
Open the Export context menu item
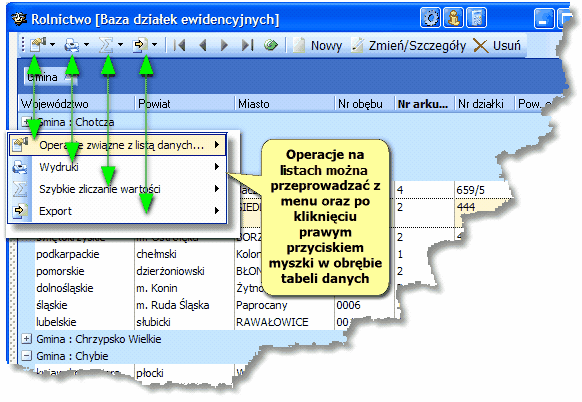[118, 211]
